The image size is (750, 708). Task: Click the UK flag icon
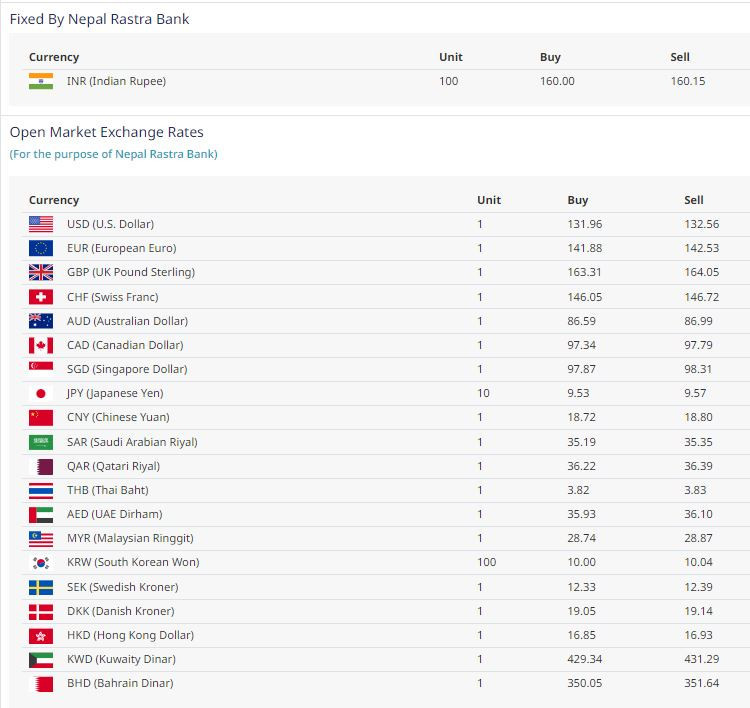tap(41, 272)
